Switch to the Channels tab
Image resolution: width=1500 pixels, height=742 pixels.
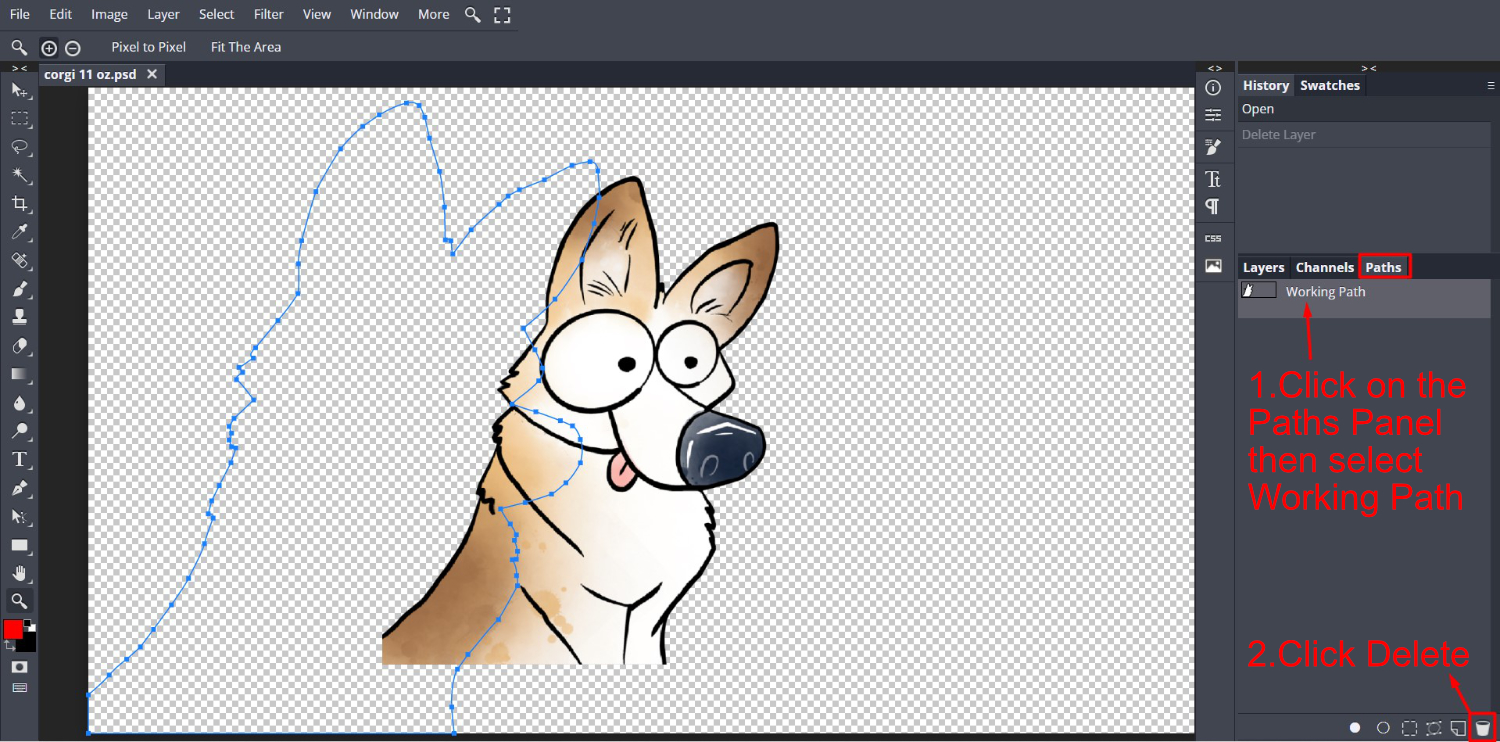(x=1325, y=268)
